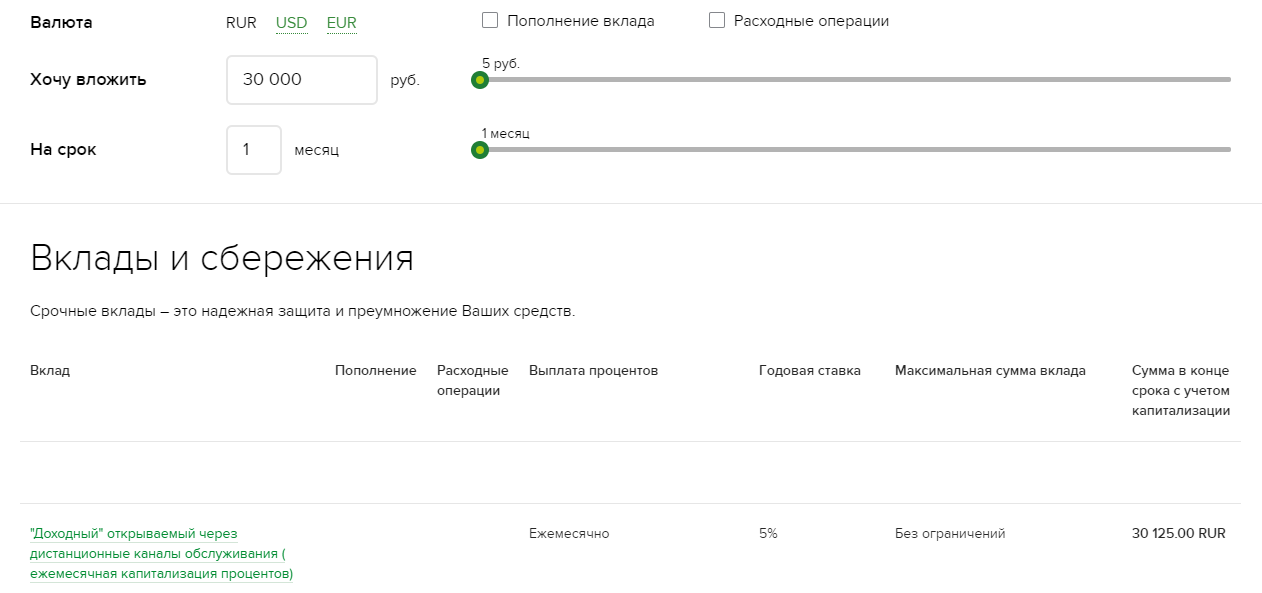Click the 30 125.00 RUR final sum
1262x593 pixels.
pyautogui.click(x=1179, y=534)
